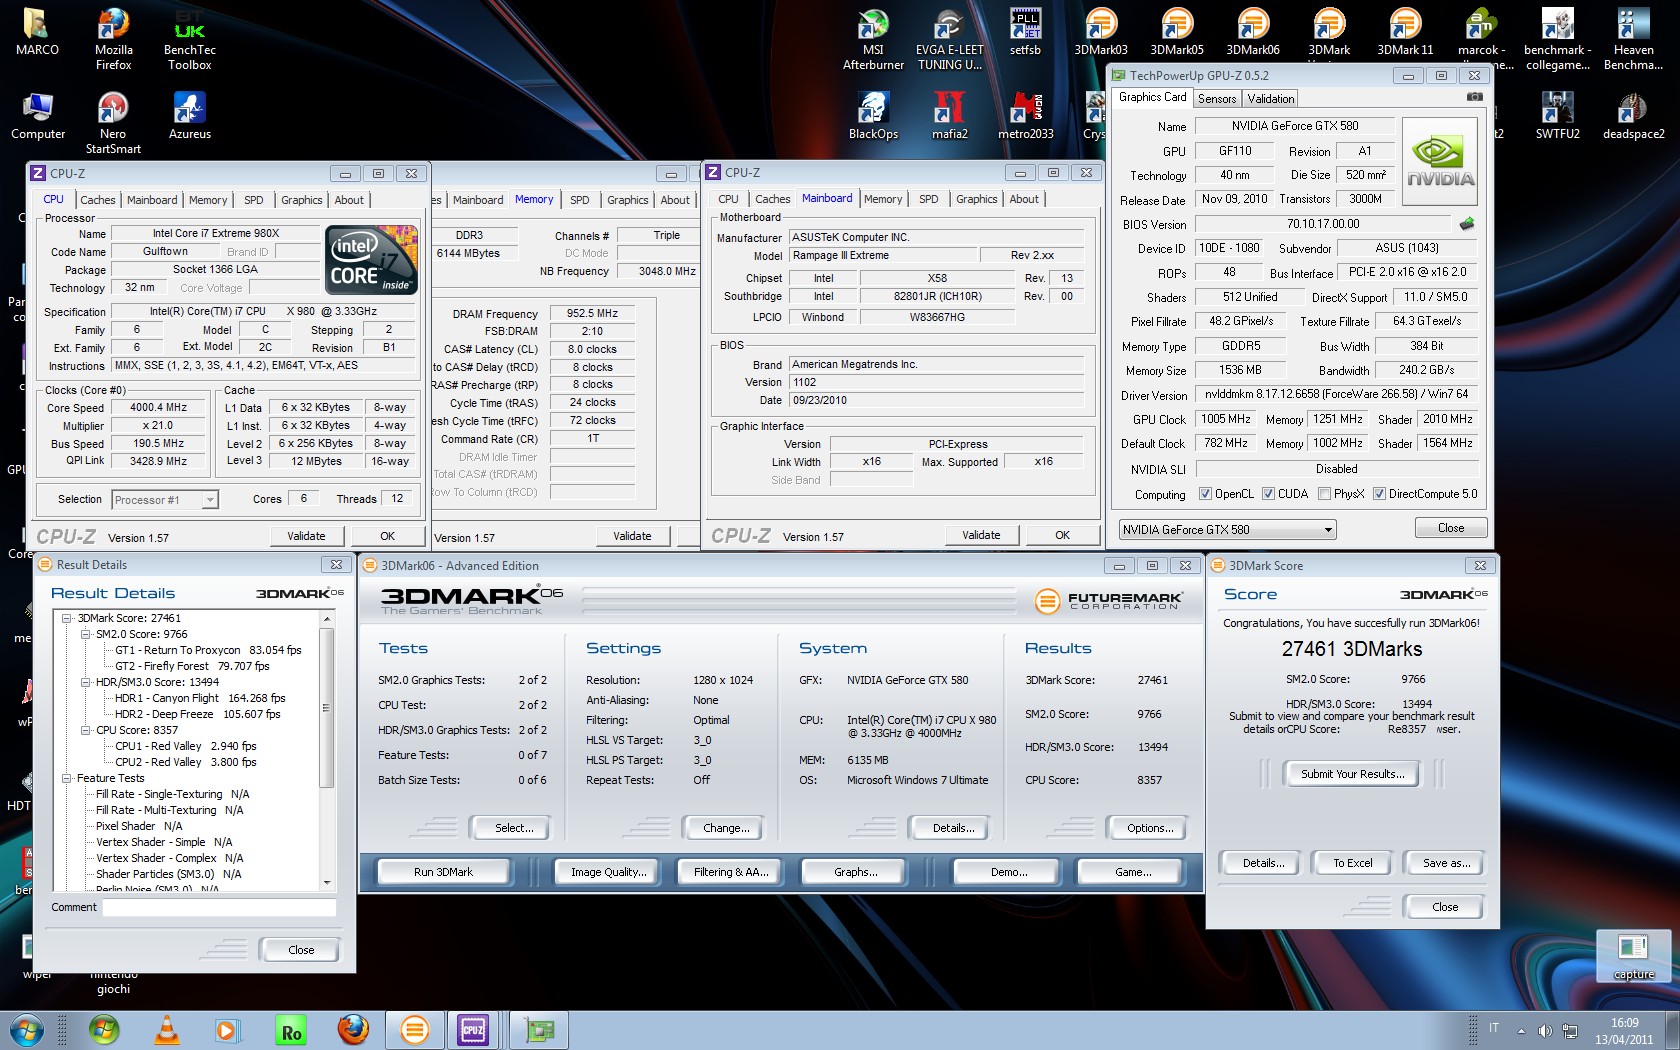Open the 3DMark06 desktop shortcut
Image resolution: width=1680 pixels, height=1050 pixels.
click(1253, 32)
